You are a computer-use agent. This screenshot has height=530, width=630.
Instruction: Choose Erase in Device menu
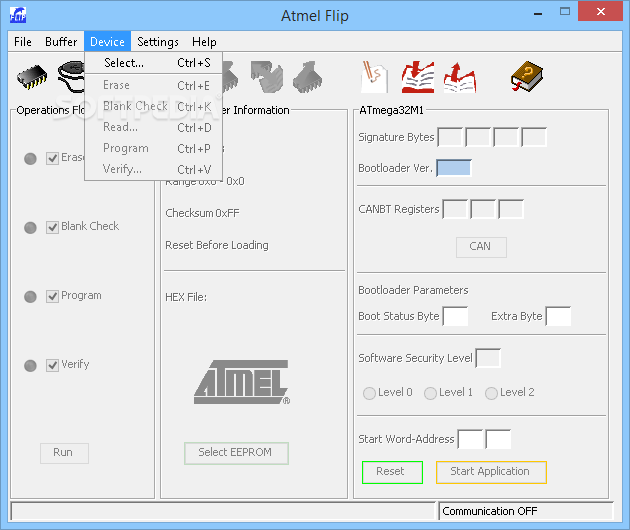point(153,85)
